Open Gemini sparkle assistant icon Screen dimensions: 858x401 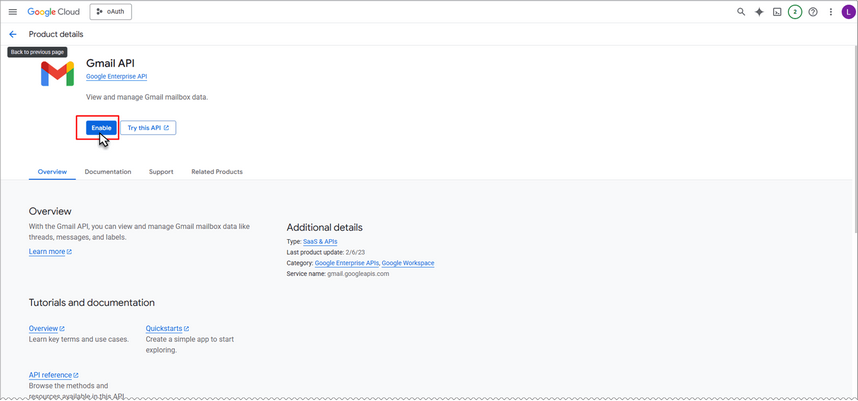click(759, 11)
